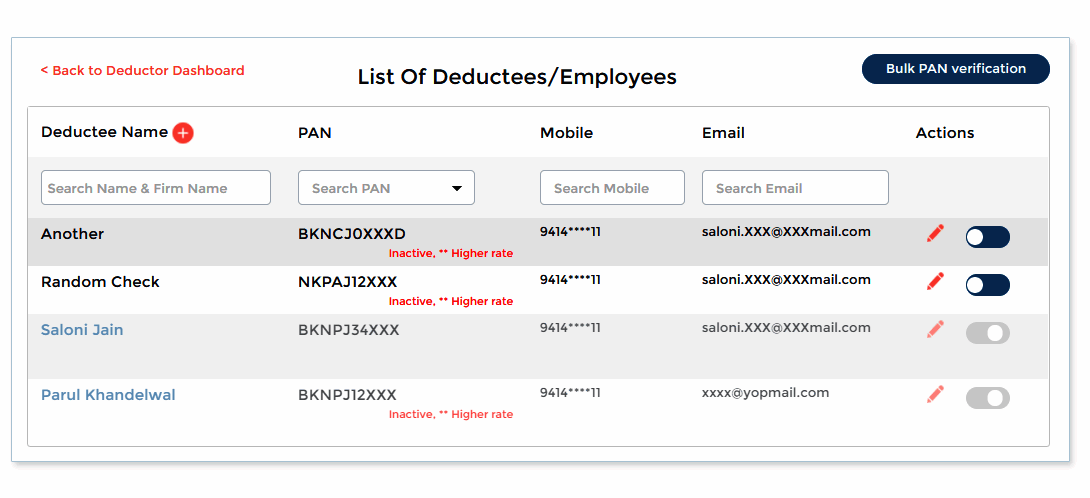Select the Random Check PAN NKPAJ12XXX
Screen dimensions: 1090x498
(347, 283)
